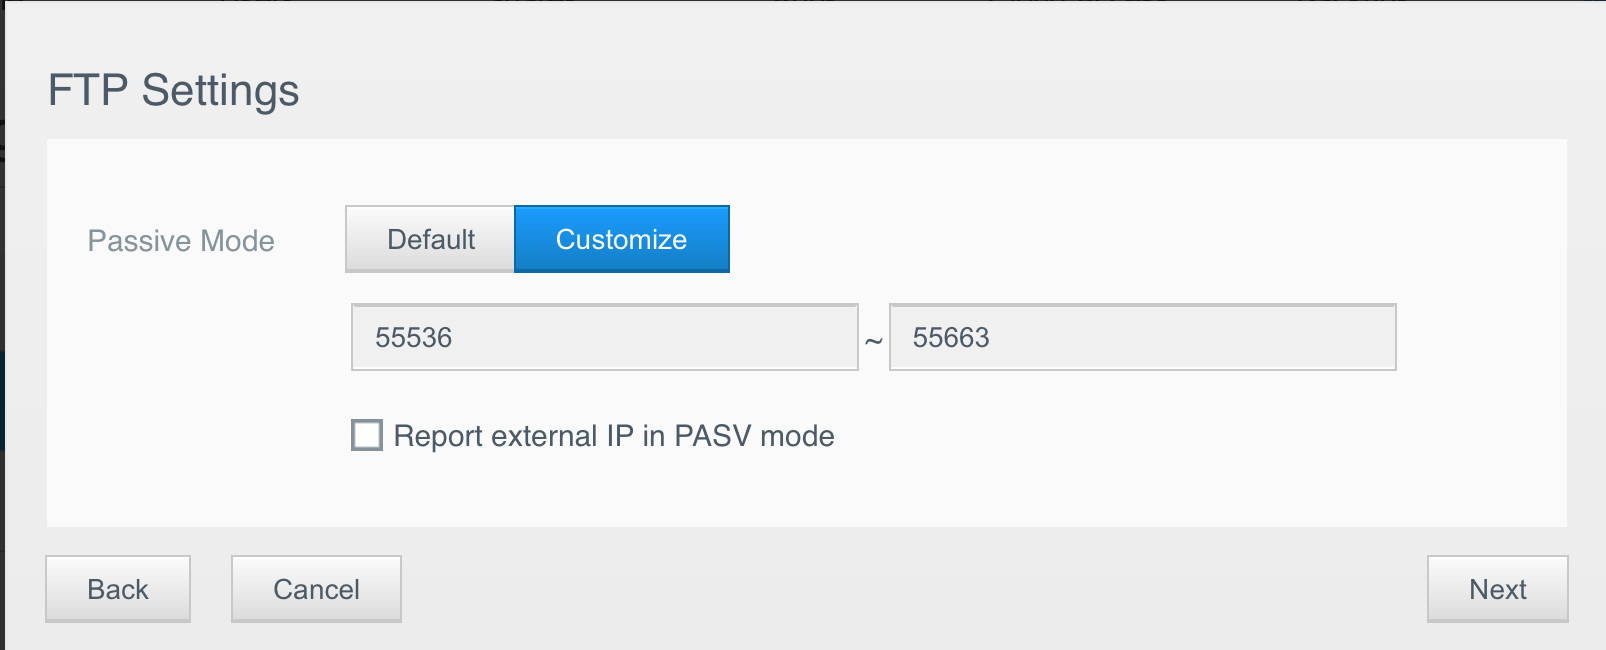Click the "Report external IP in PASV mode" label
The height and width of the screenshot is (650, 1606).
pos(614,436)
